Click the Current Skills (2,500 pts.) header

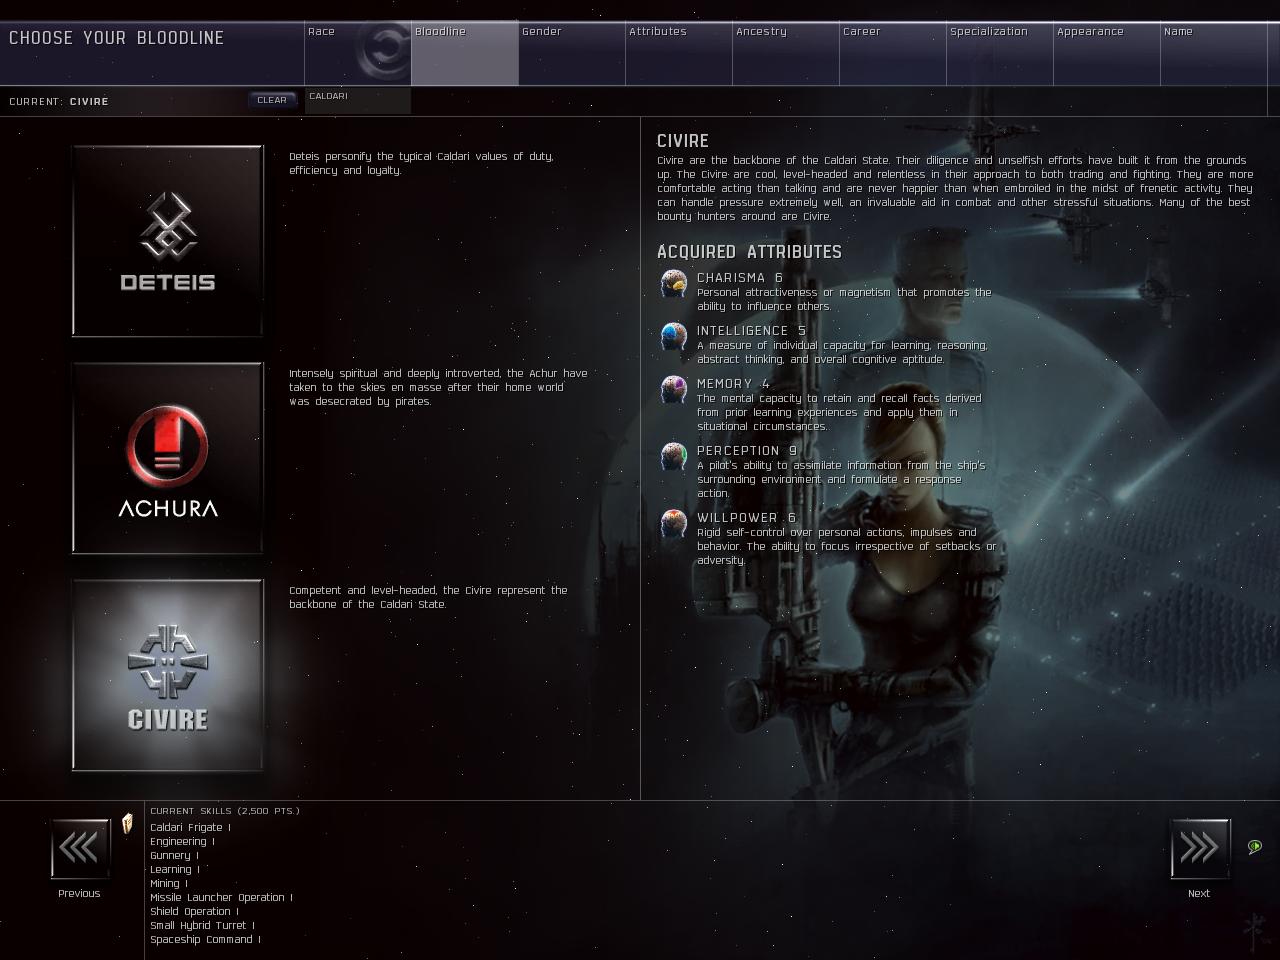click(225, 811)
